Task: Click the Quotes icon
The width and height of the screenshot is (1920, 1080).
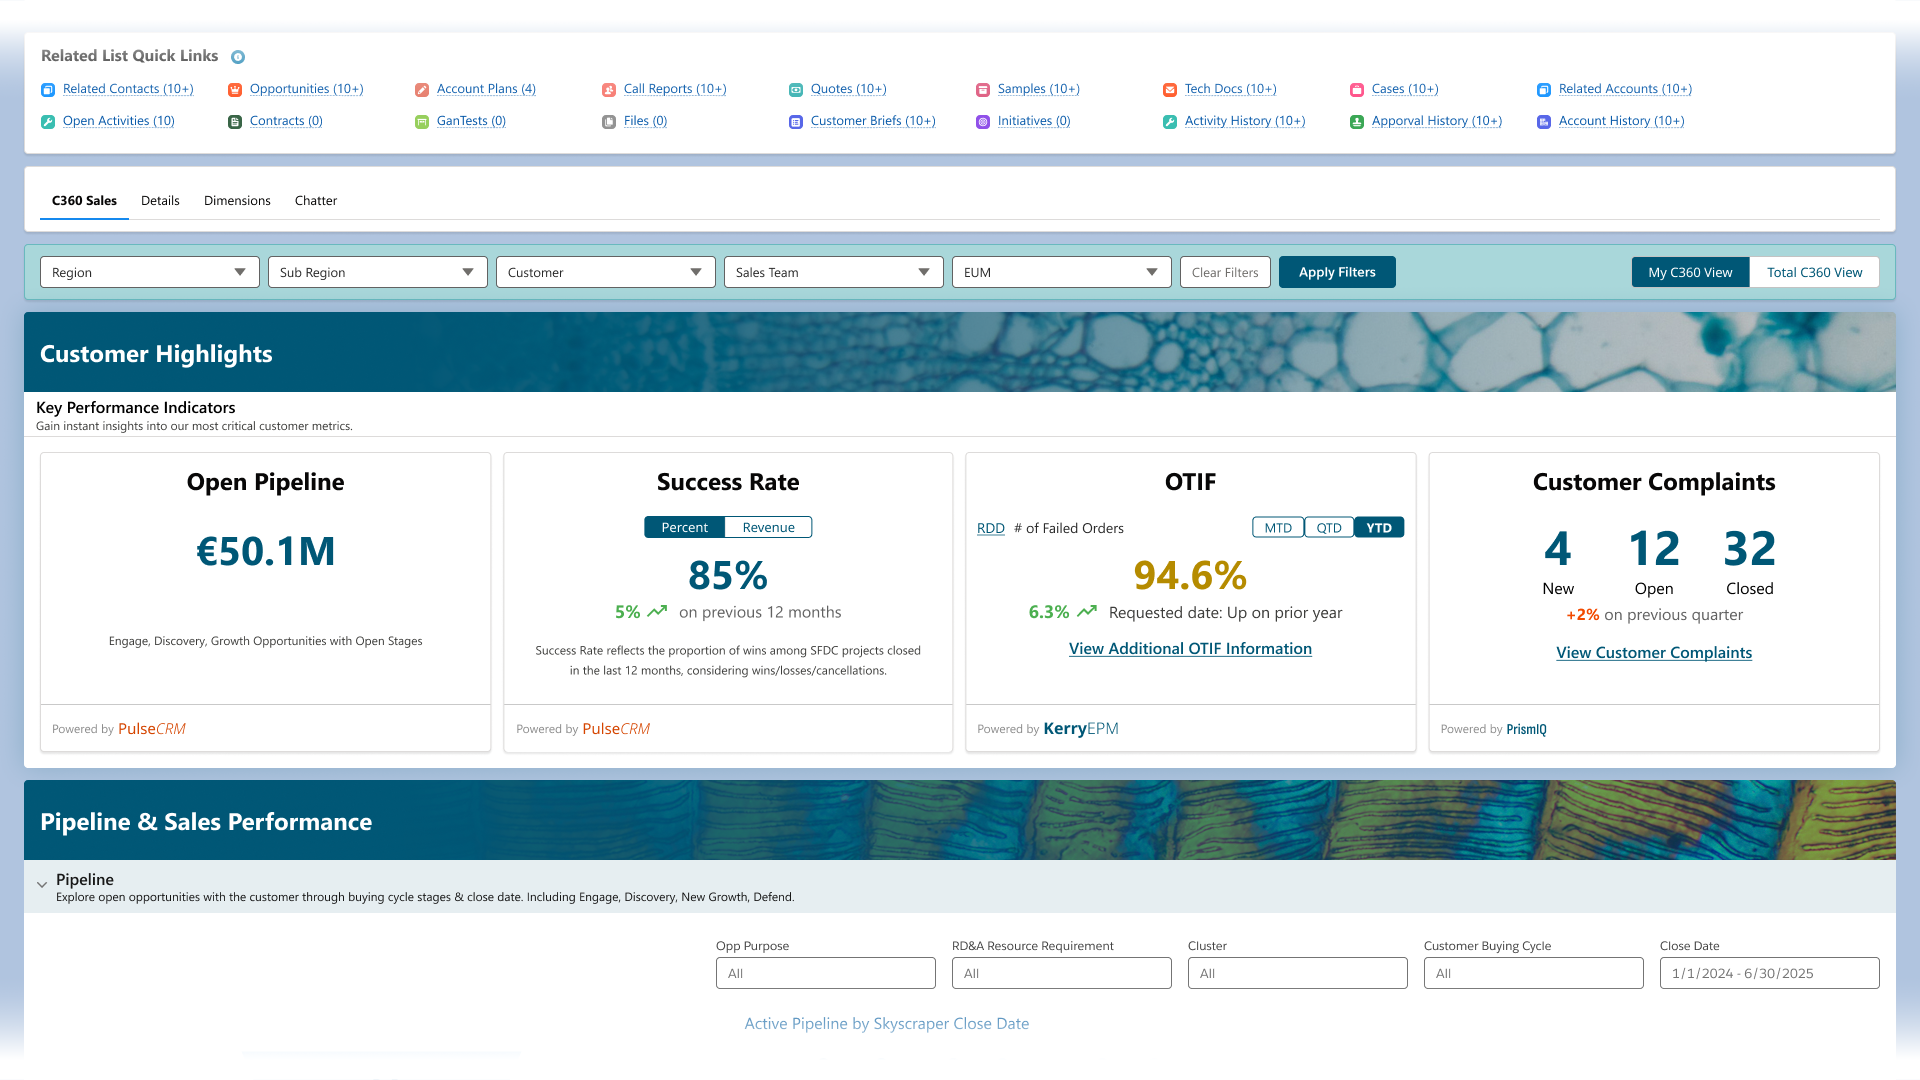Action: 796,90
